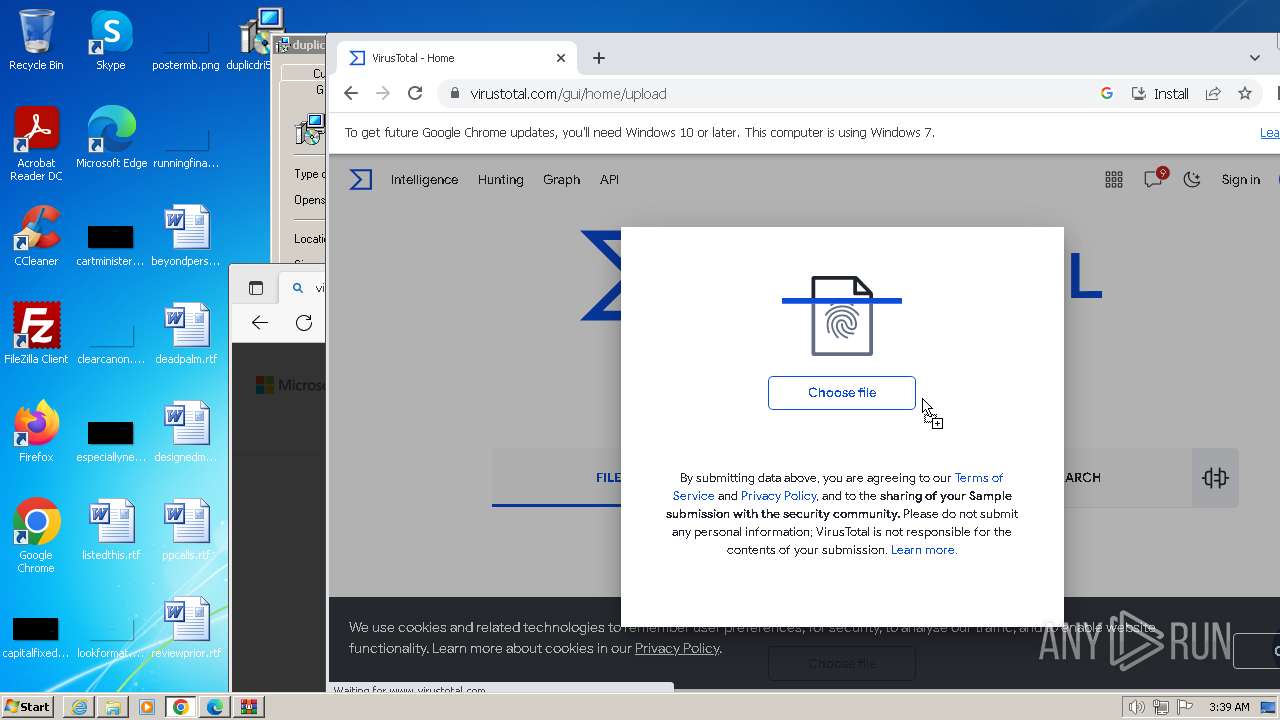The width and height of the screenshot is (1280, 720).
Task: Open Internet Explorer from taskbar
Action: (79, 707)
